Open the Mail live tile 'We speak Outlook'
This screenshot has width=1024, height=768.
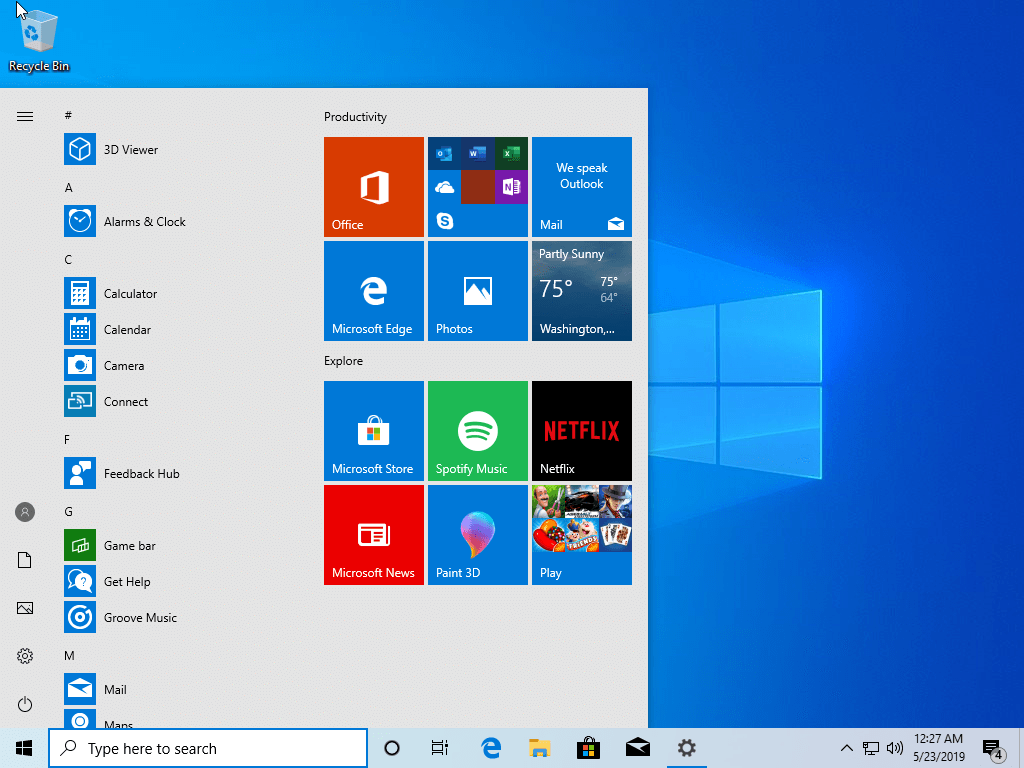(582, 187)
